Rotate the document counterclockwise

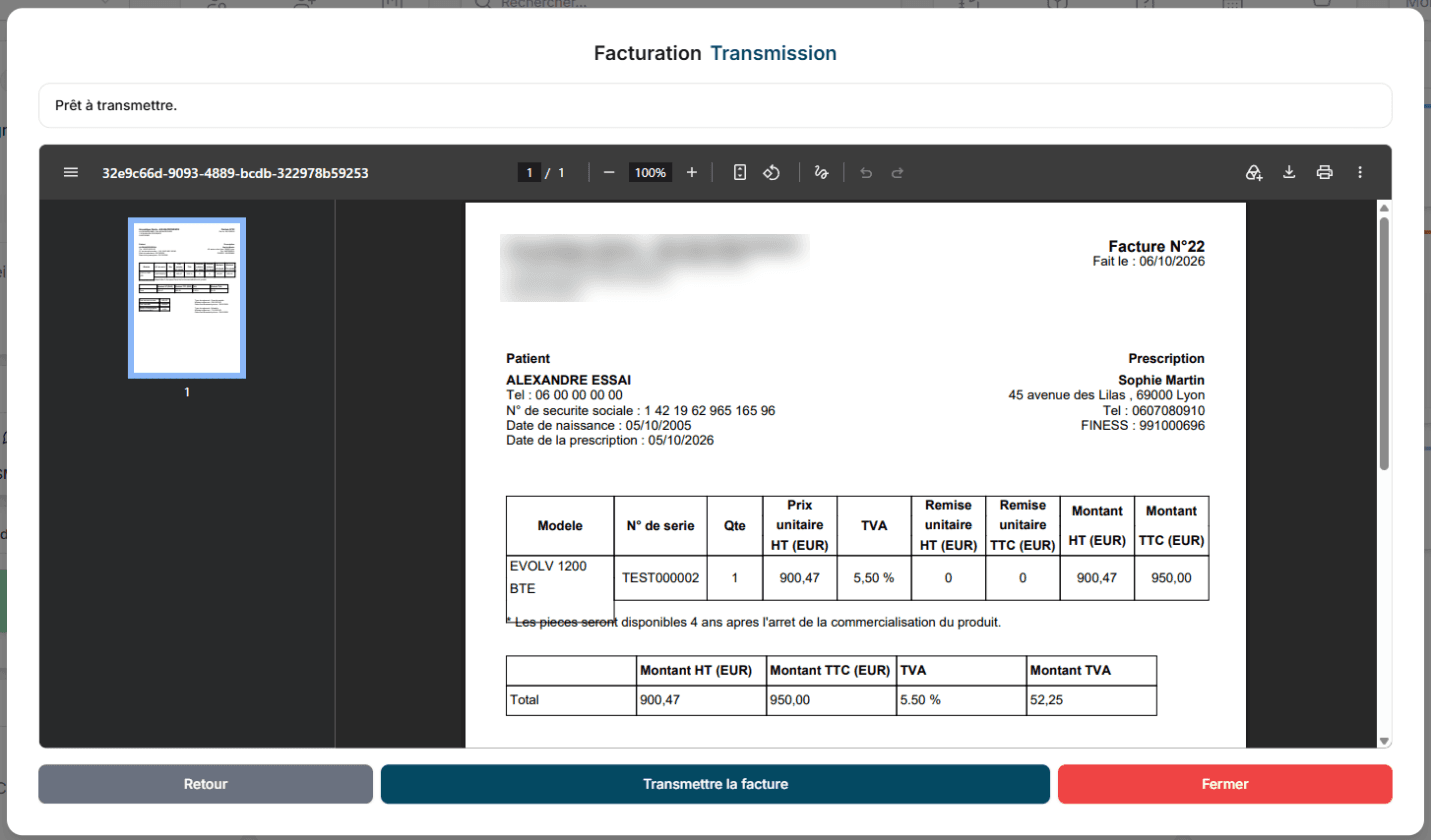tap(772, 172)
